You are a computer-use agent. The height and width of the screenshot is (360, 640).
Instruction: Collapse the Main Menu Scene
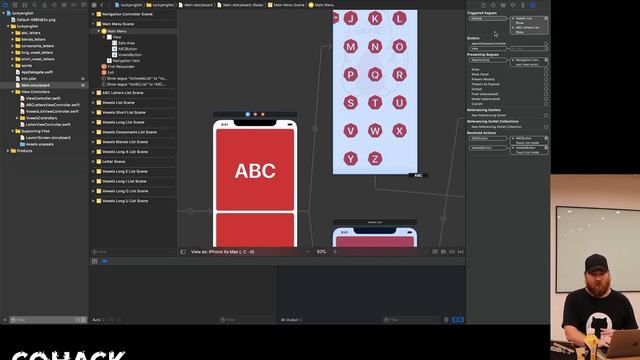coord(93,24)
